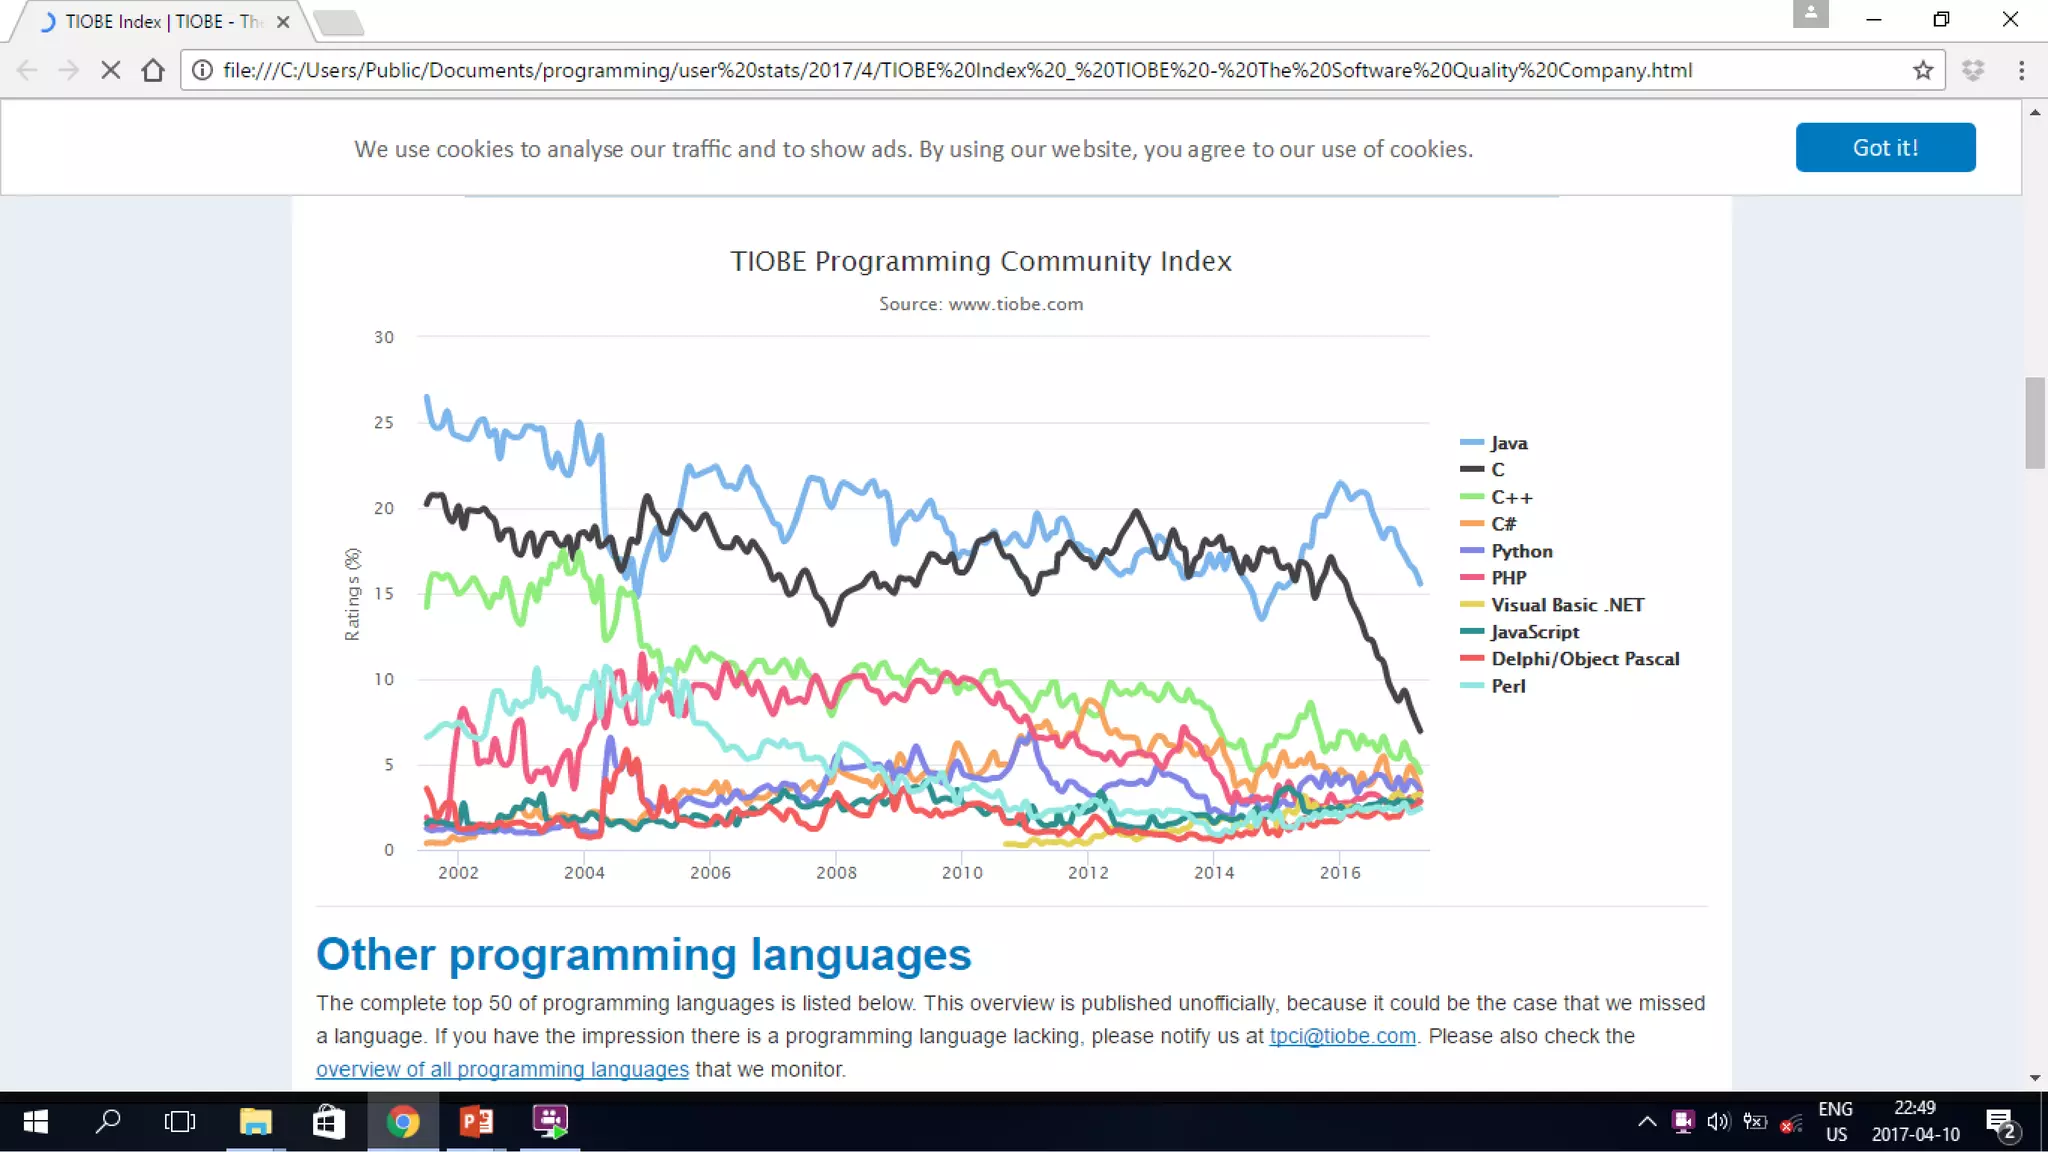Viewport: 2048px width, 1152px height.
Task: Open the network status tray icon
Action: point(1790,1124)
